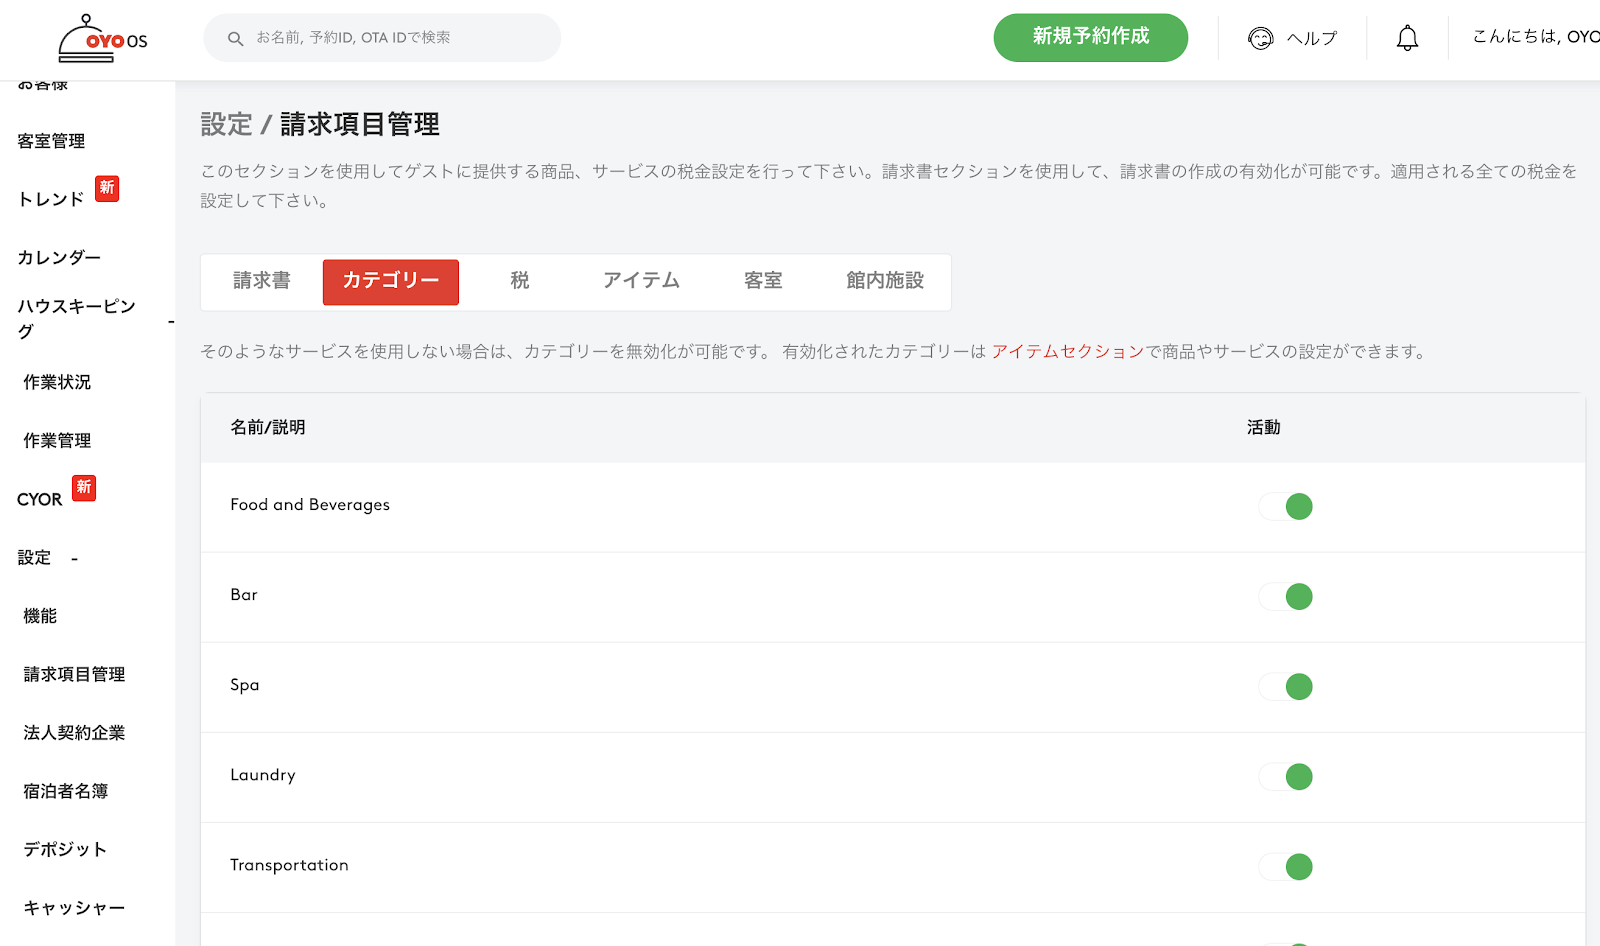Switch to the 客室 tab
1600x946 pixels.
pos(763,281)
